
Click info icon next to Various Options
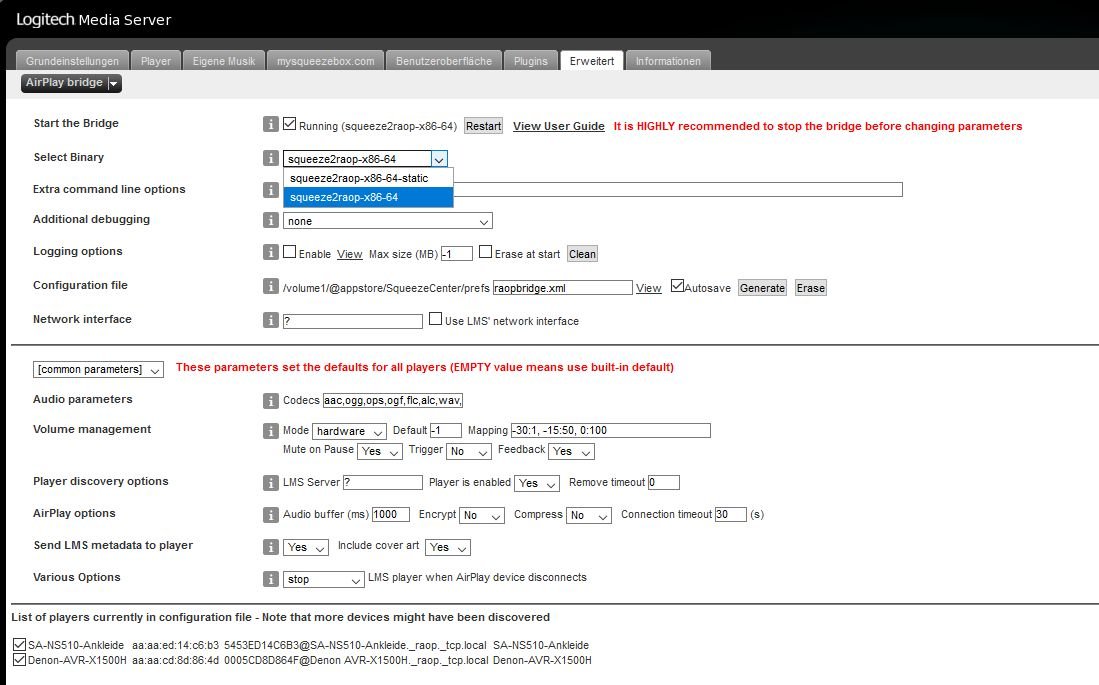[270, 579]
